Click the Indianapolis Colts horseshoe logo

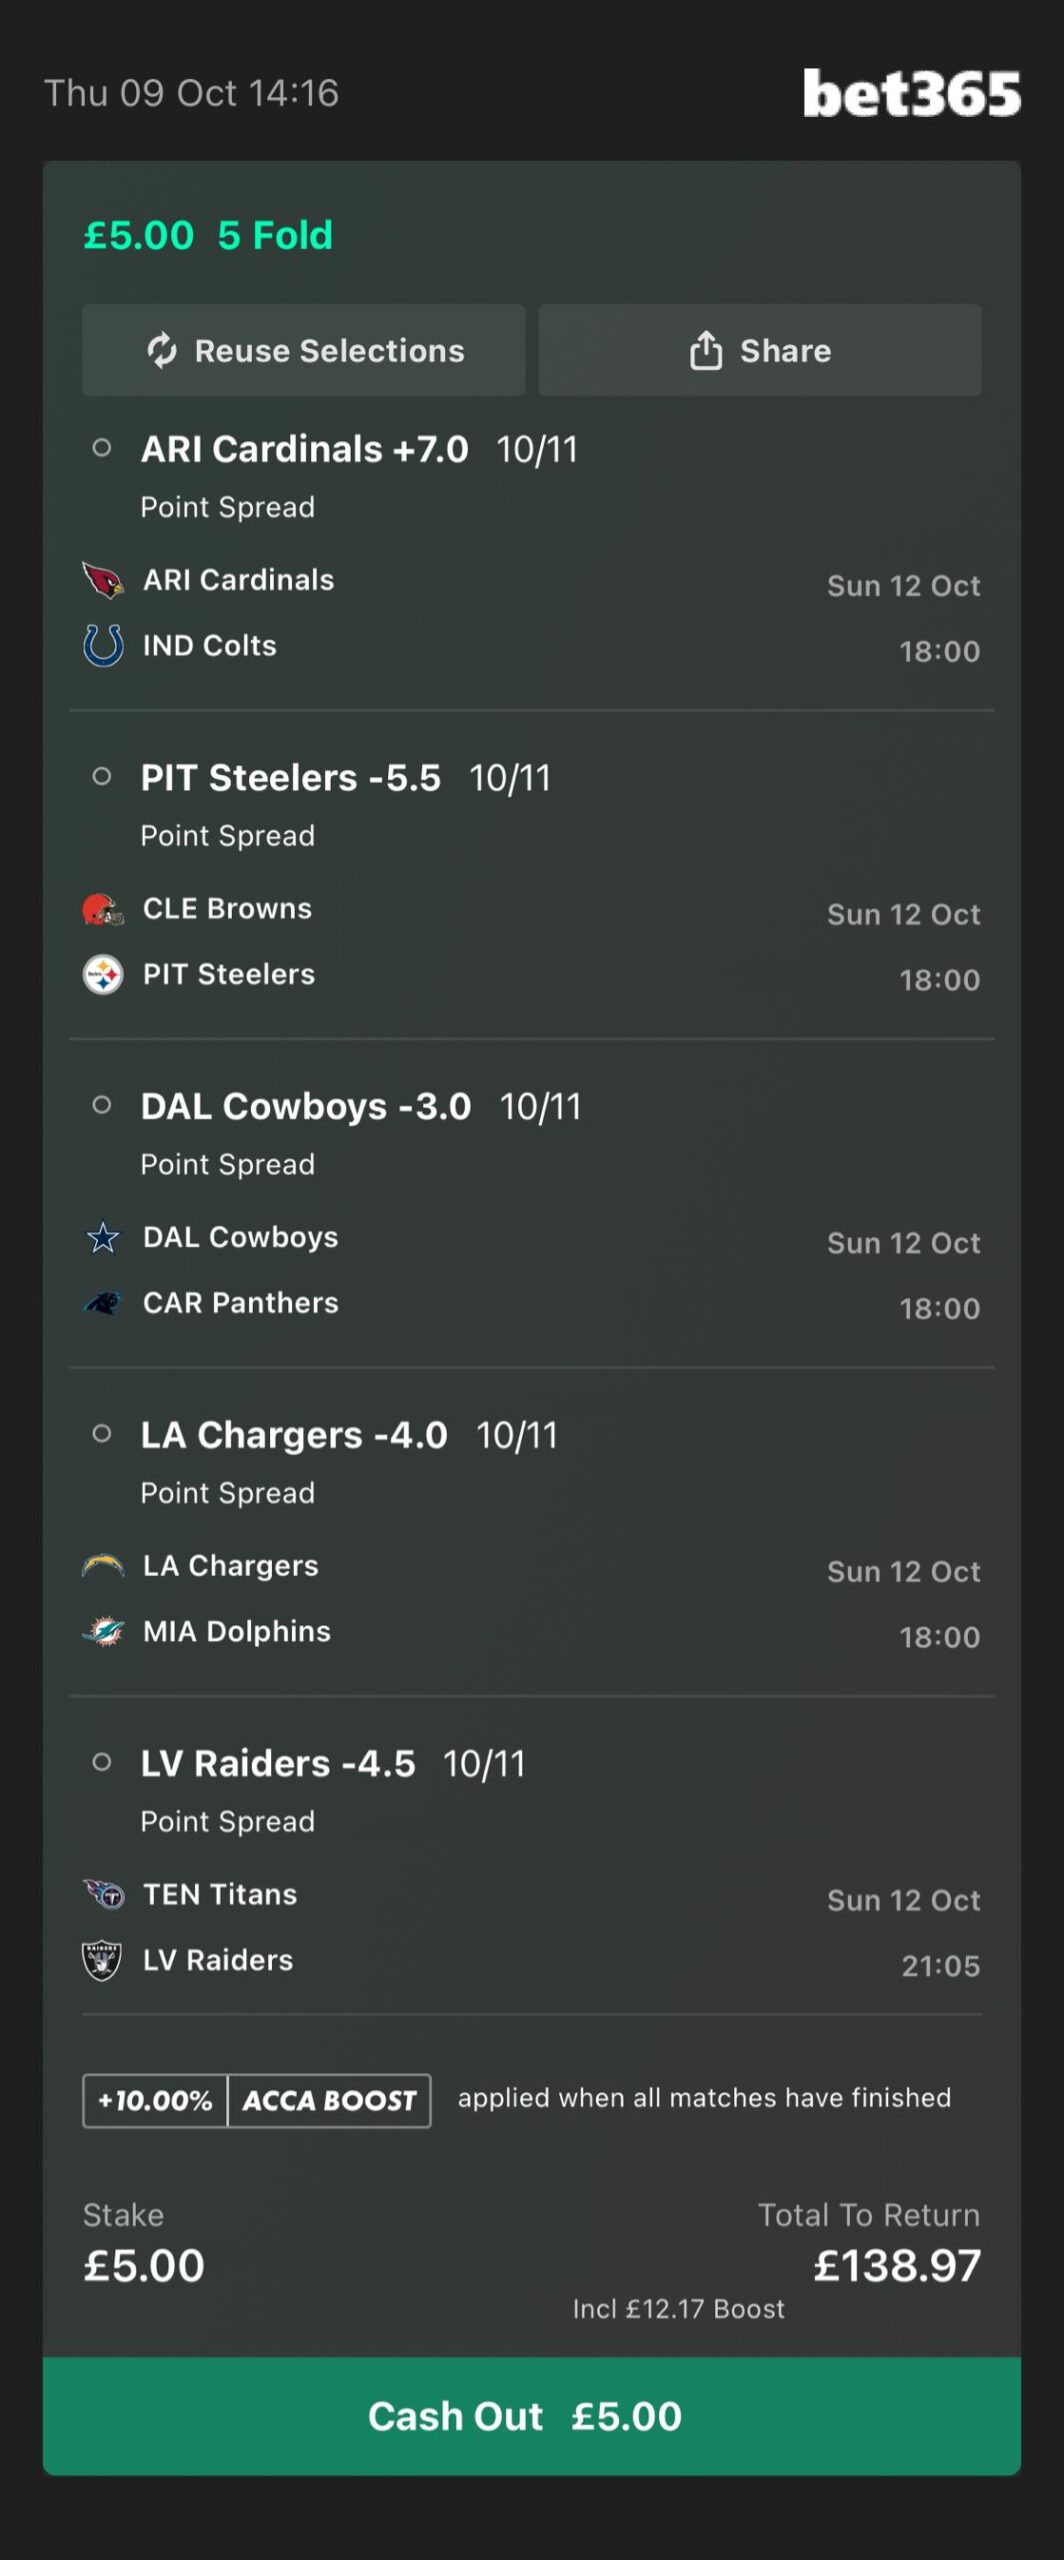[103, 646]
